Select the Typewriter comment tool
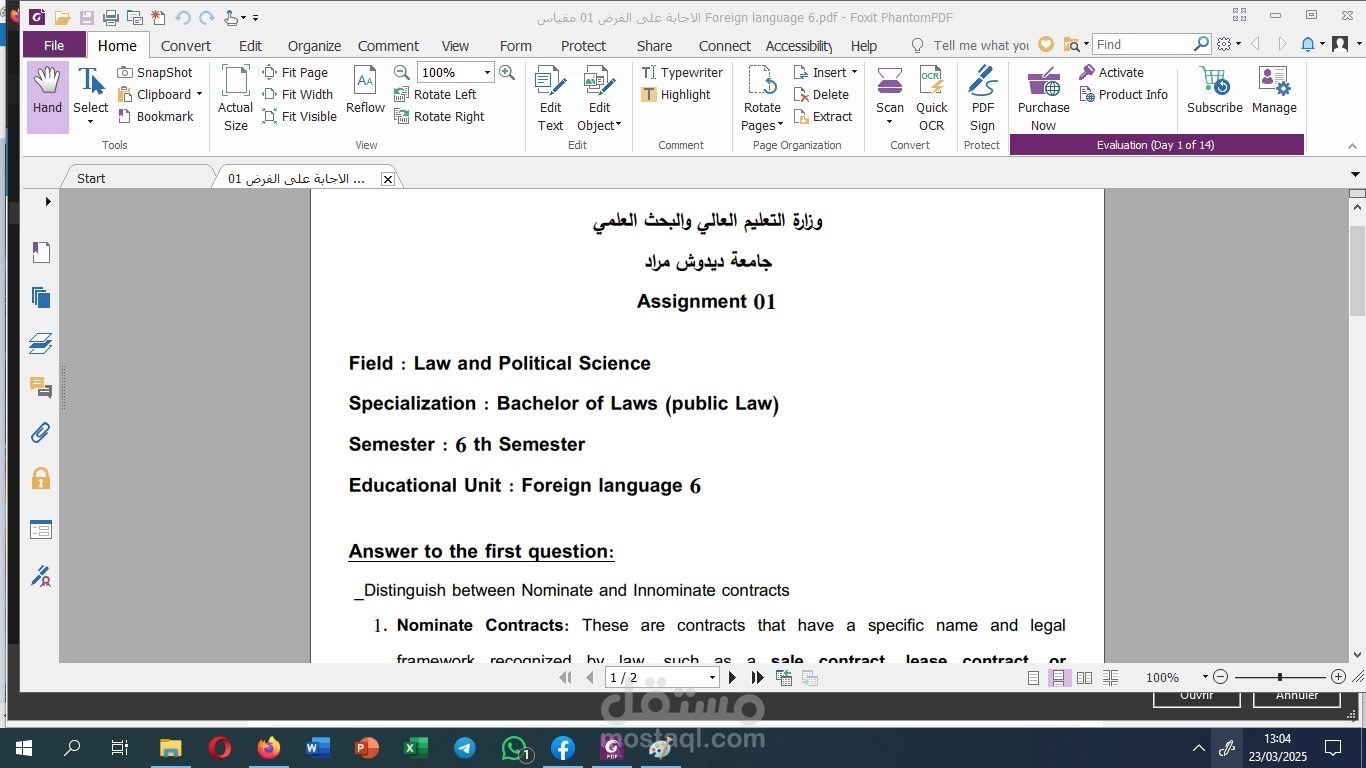 click(x=682, y=72)
